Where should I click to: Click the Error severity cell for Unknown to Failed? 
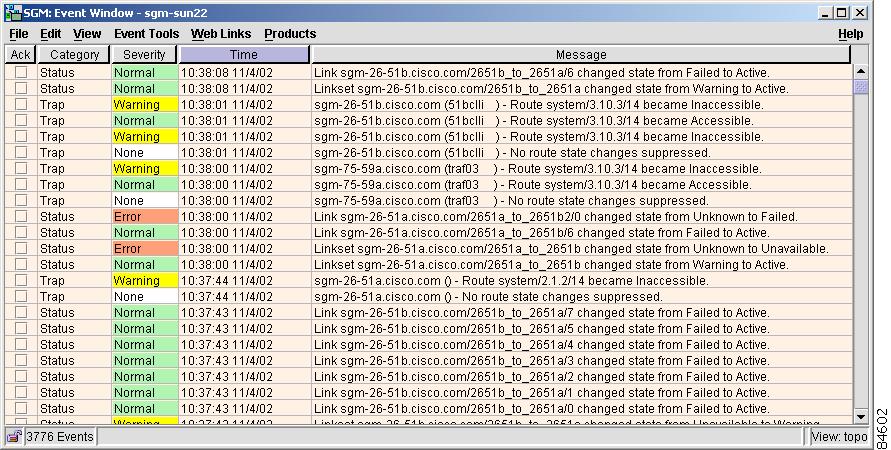[x=145, y=216]
